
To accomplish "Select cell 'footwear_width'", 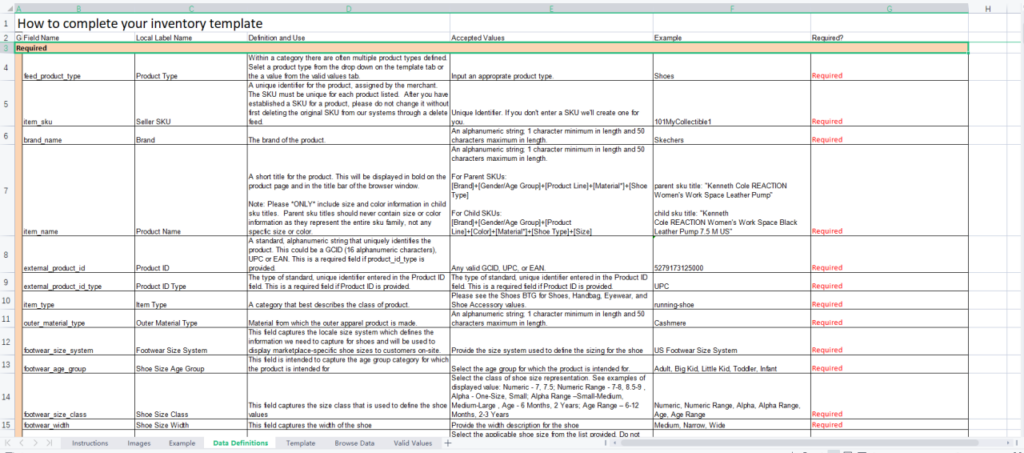I will (x=78, y=424).
